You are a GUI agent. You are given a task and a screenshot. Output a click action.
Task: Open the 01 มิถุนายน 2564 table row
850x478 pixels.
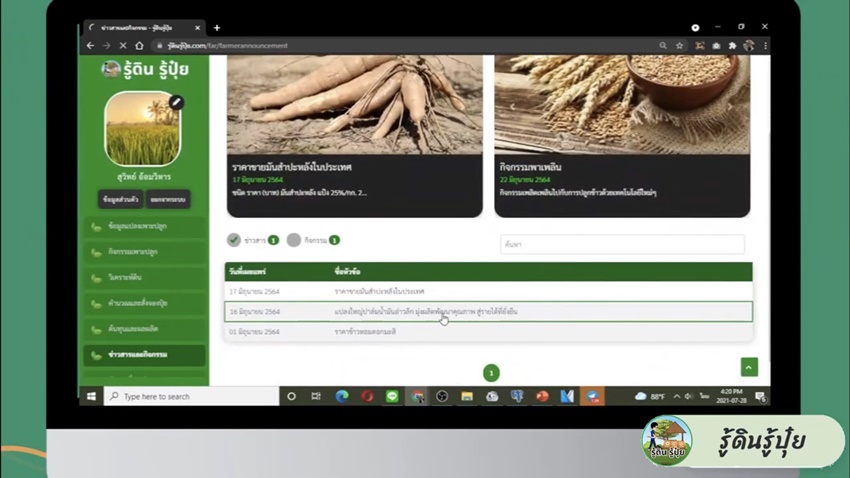click(488, 332)
